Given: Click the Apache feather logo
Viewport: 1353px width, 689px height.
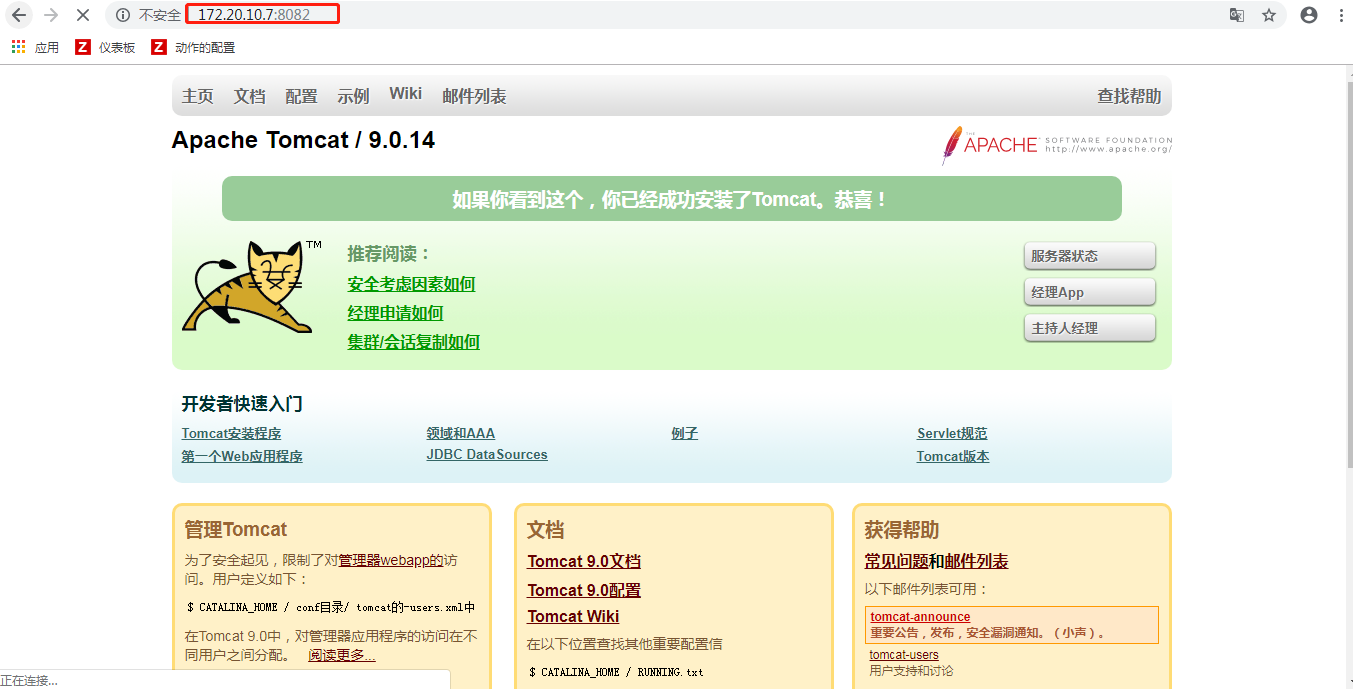Looking at the screenshot, I should [1057, 145].
